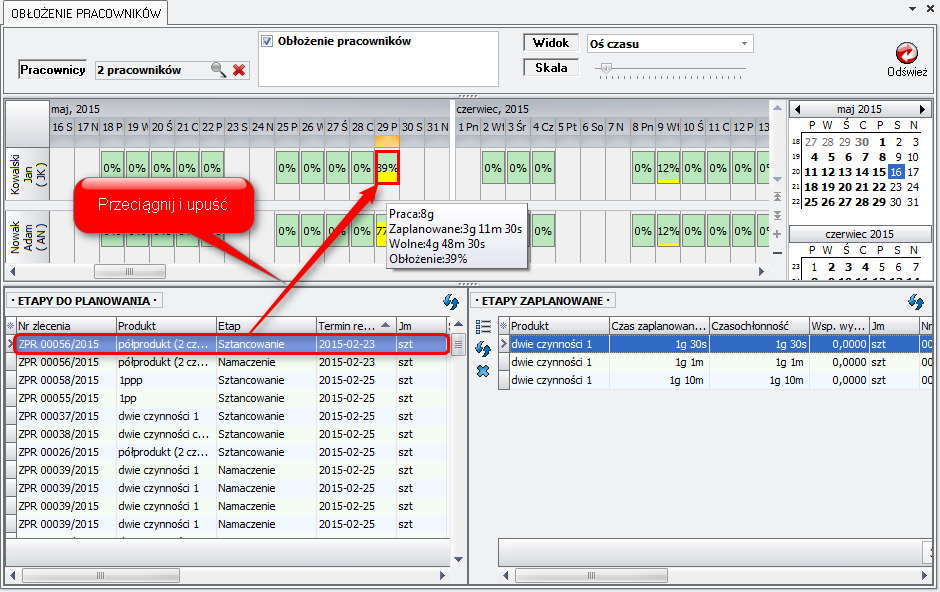Select the Obłożenie pracowników tab
Screen dimensions: 940x592
coord(84,12)
